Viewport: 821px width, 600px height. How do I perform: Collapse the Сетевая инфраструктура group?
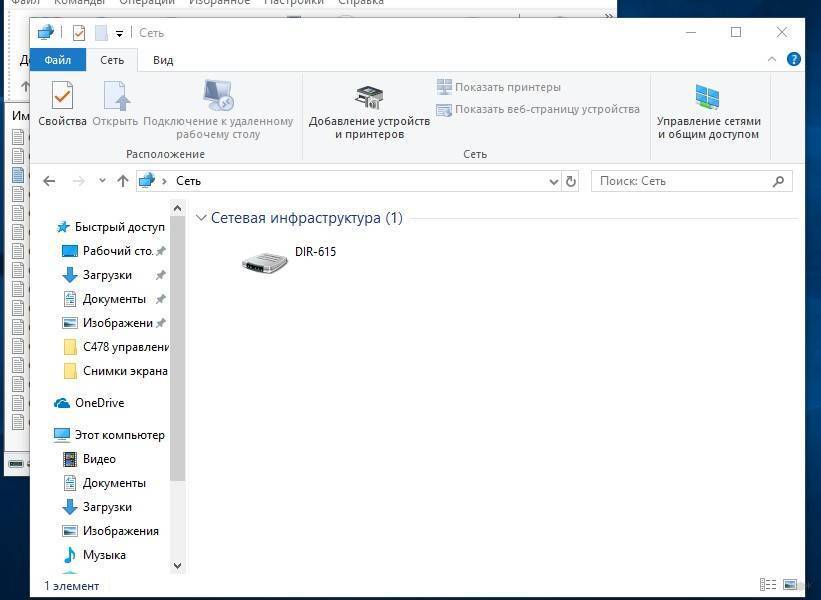click(201, 218)
